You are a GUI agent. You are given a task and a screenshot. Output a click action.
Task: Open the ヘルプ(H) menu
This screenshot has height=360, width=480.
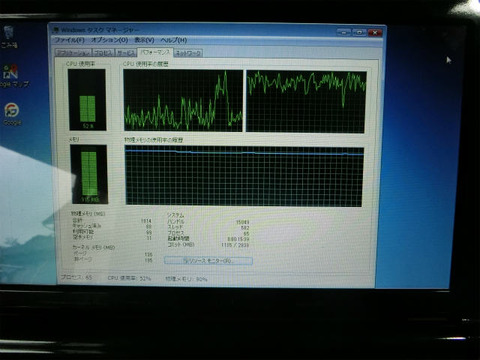click(173, 40)
